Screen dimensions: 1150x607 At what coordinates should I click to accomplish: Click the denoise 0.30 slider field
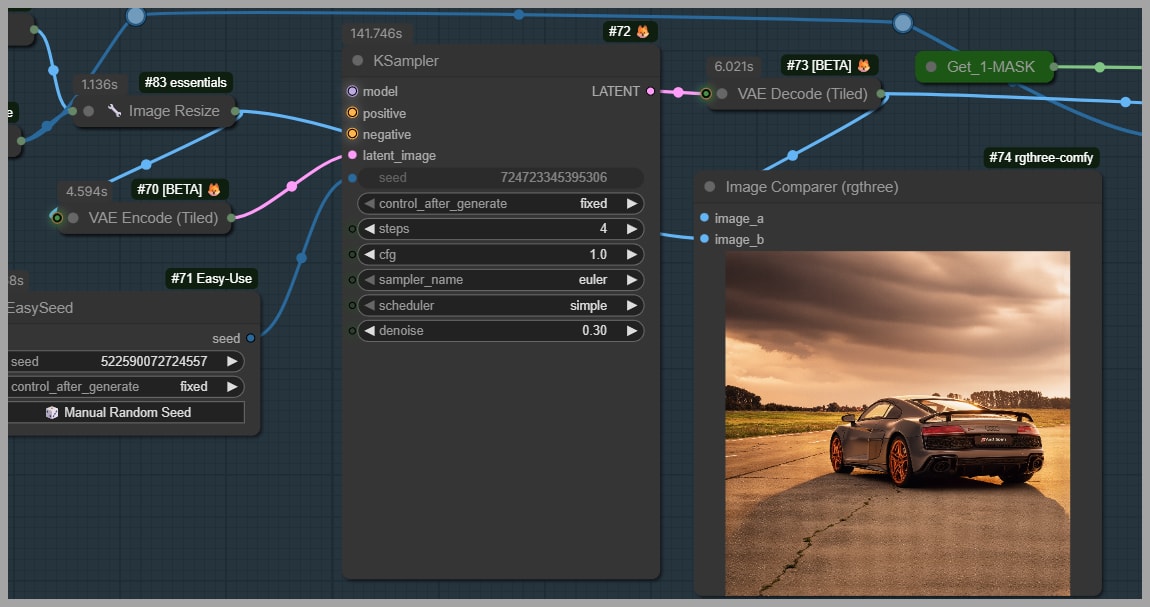(x=500, y=330)
